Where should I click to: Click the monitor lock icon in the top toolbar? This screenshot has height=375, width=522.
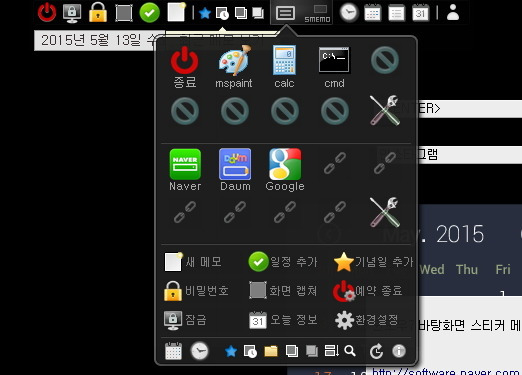click(x=72, y=13)
